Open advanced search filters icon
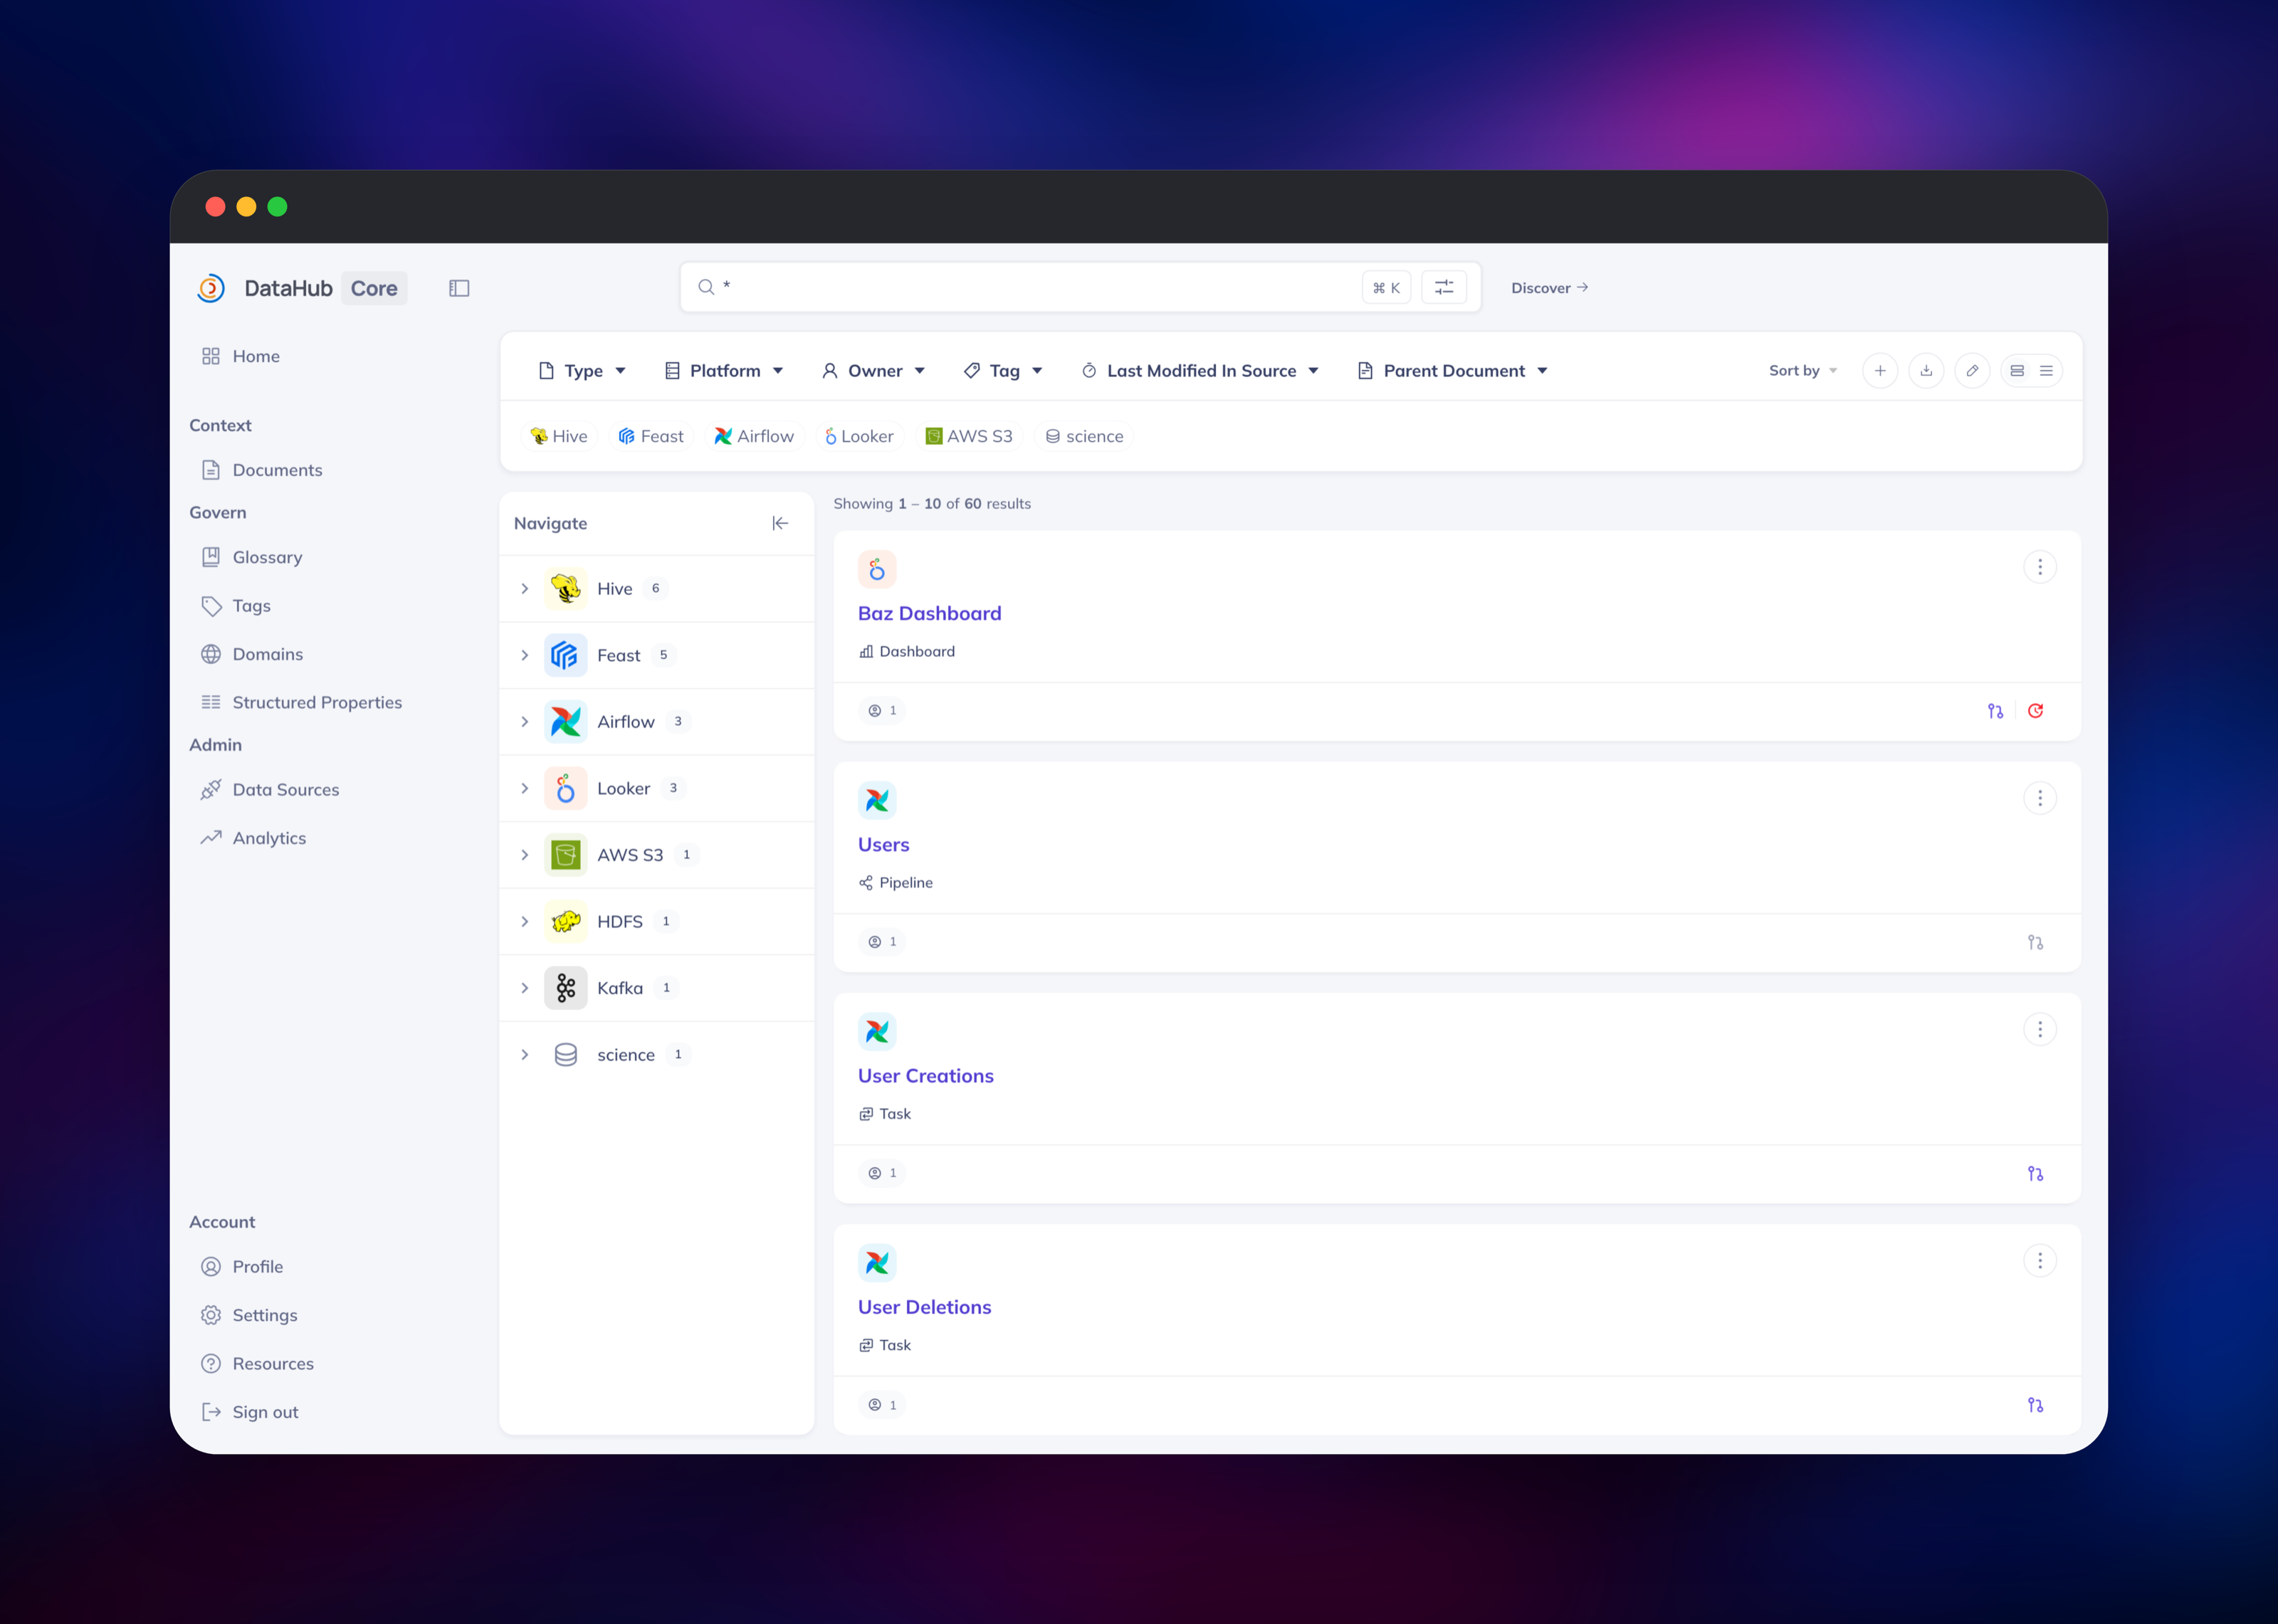This screenshot has width=2278, height=1624. [1444, 287]
